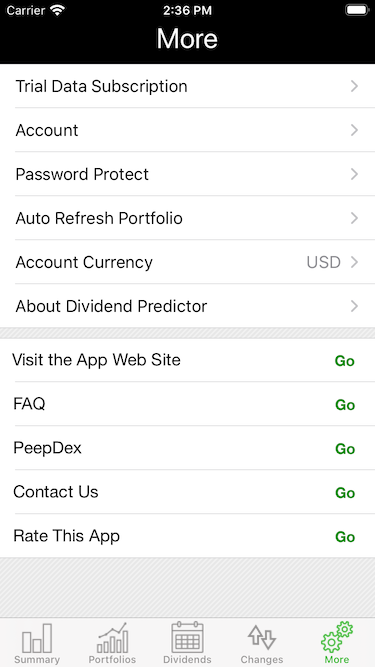This screenshot has width=375, height=667.
Task: Tap the Wi-Fi status icon
Action: pyautogui.click(x=57, y=10)
